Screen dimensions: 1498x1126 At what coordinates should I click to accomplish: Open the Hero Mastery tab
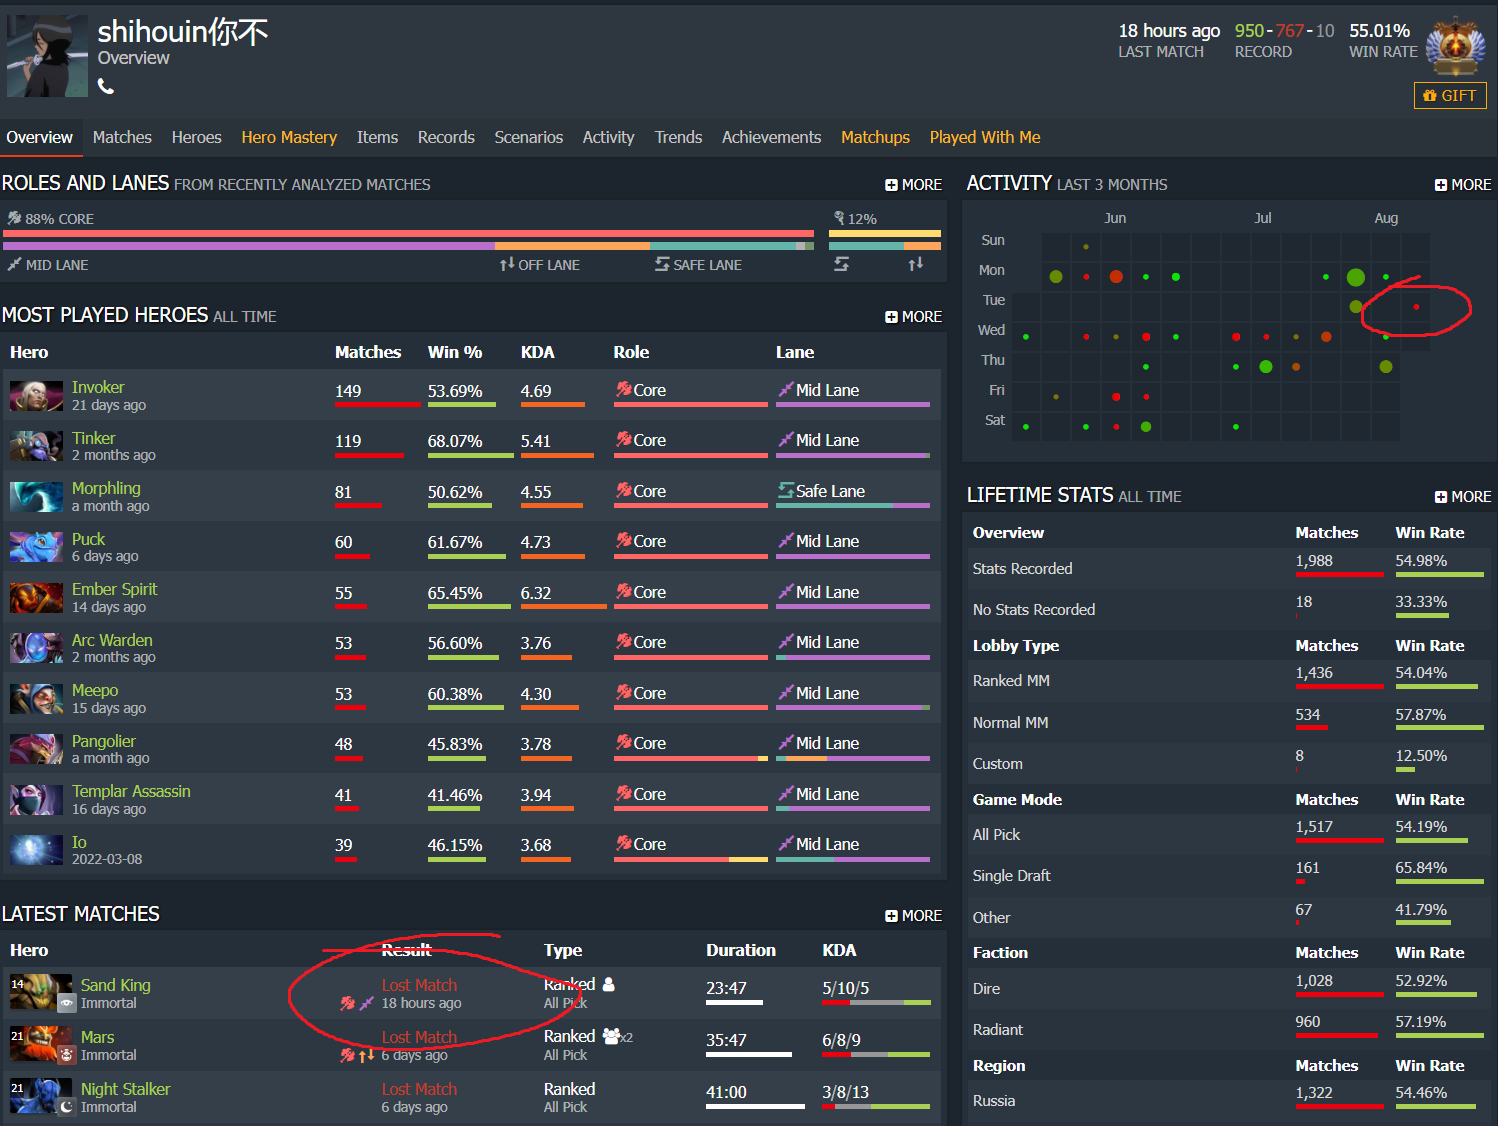tap(289, 137)
